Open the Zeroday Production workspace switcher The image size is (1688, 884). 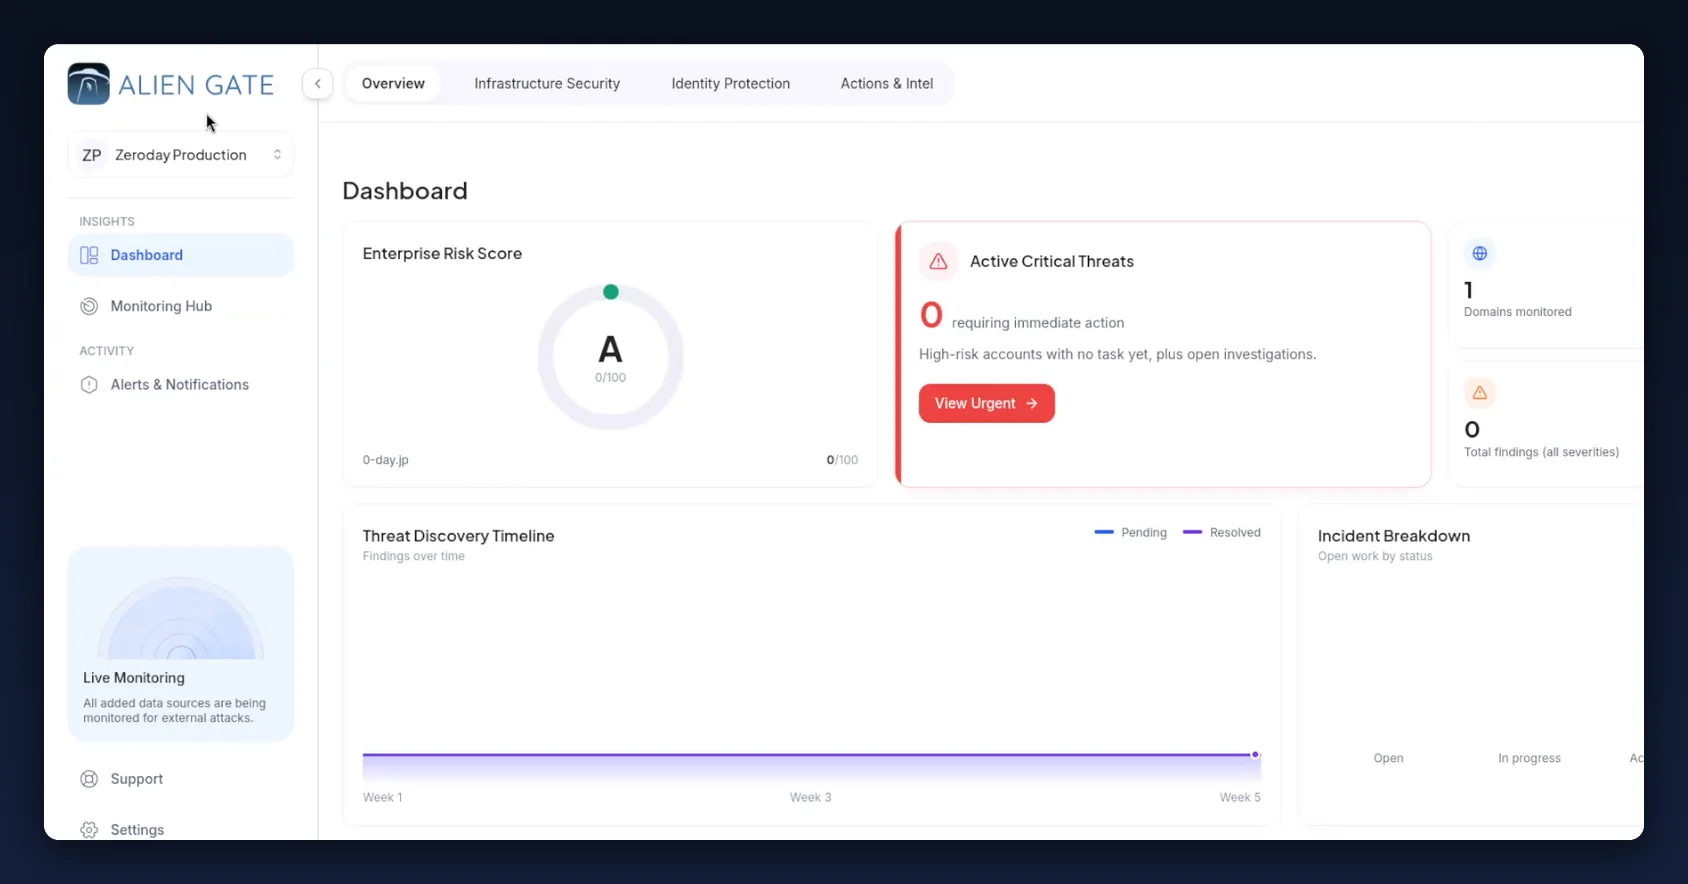coord(181,155)
